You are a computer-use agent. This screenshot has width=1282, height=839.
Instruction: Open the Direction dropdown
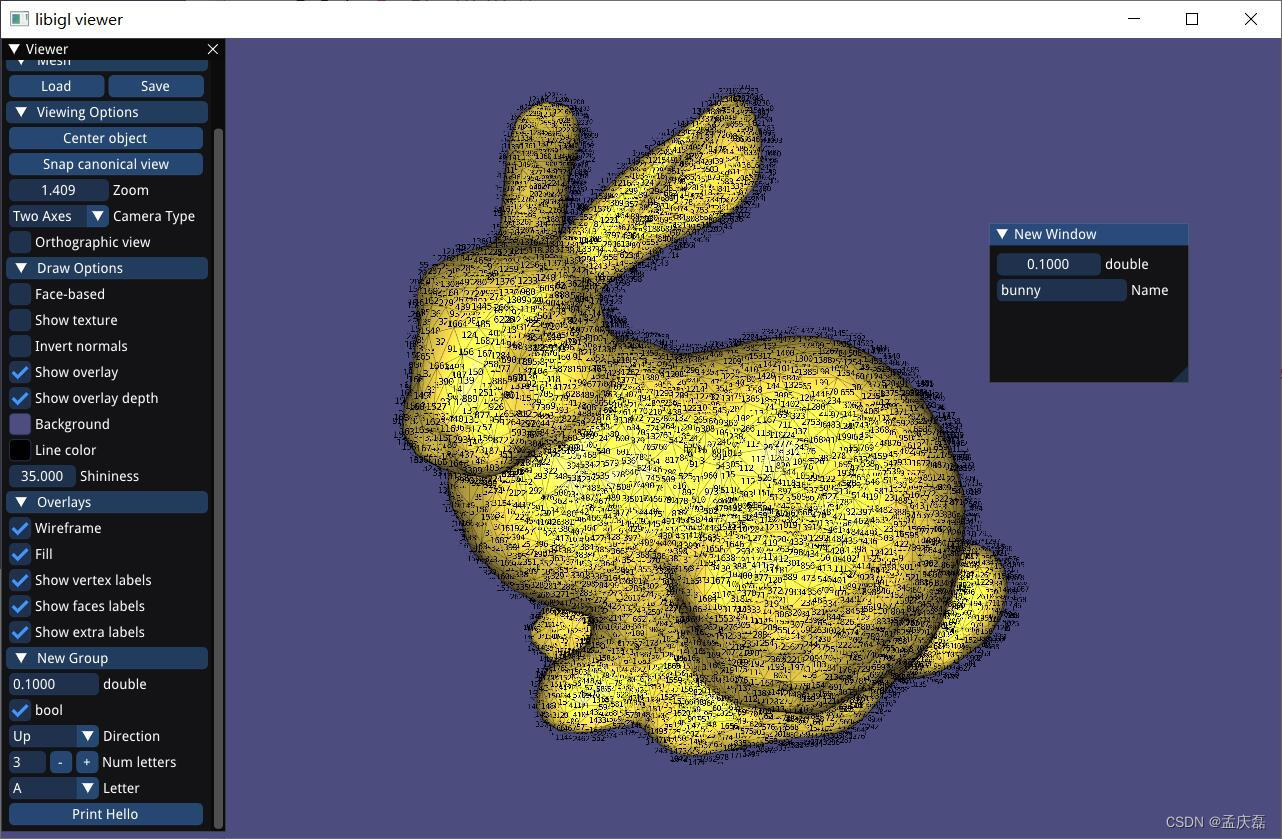(54, 736)
